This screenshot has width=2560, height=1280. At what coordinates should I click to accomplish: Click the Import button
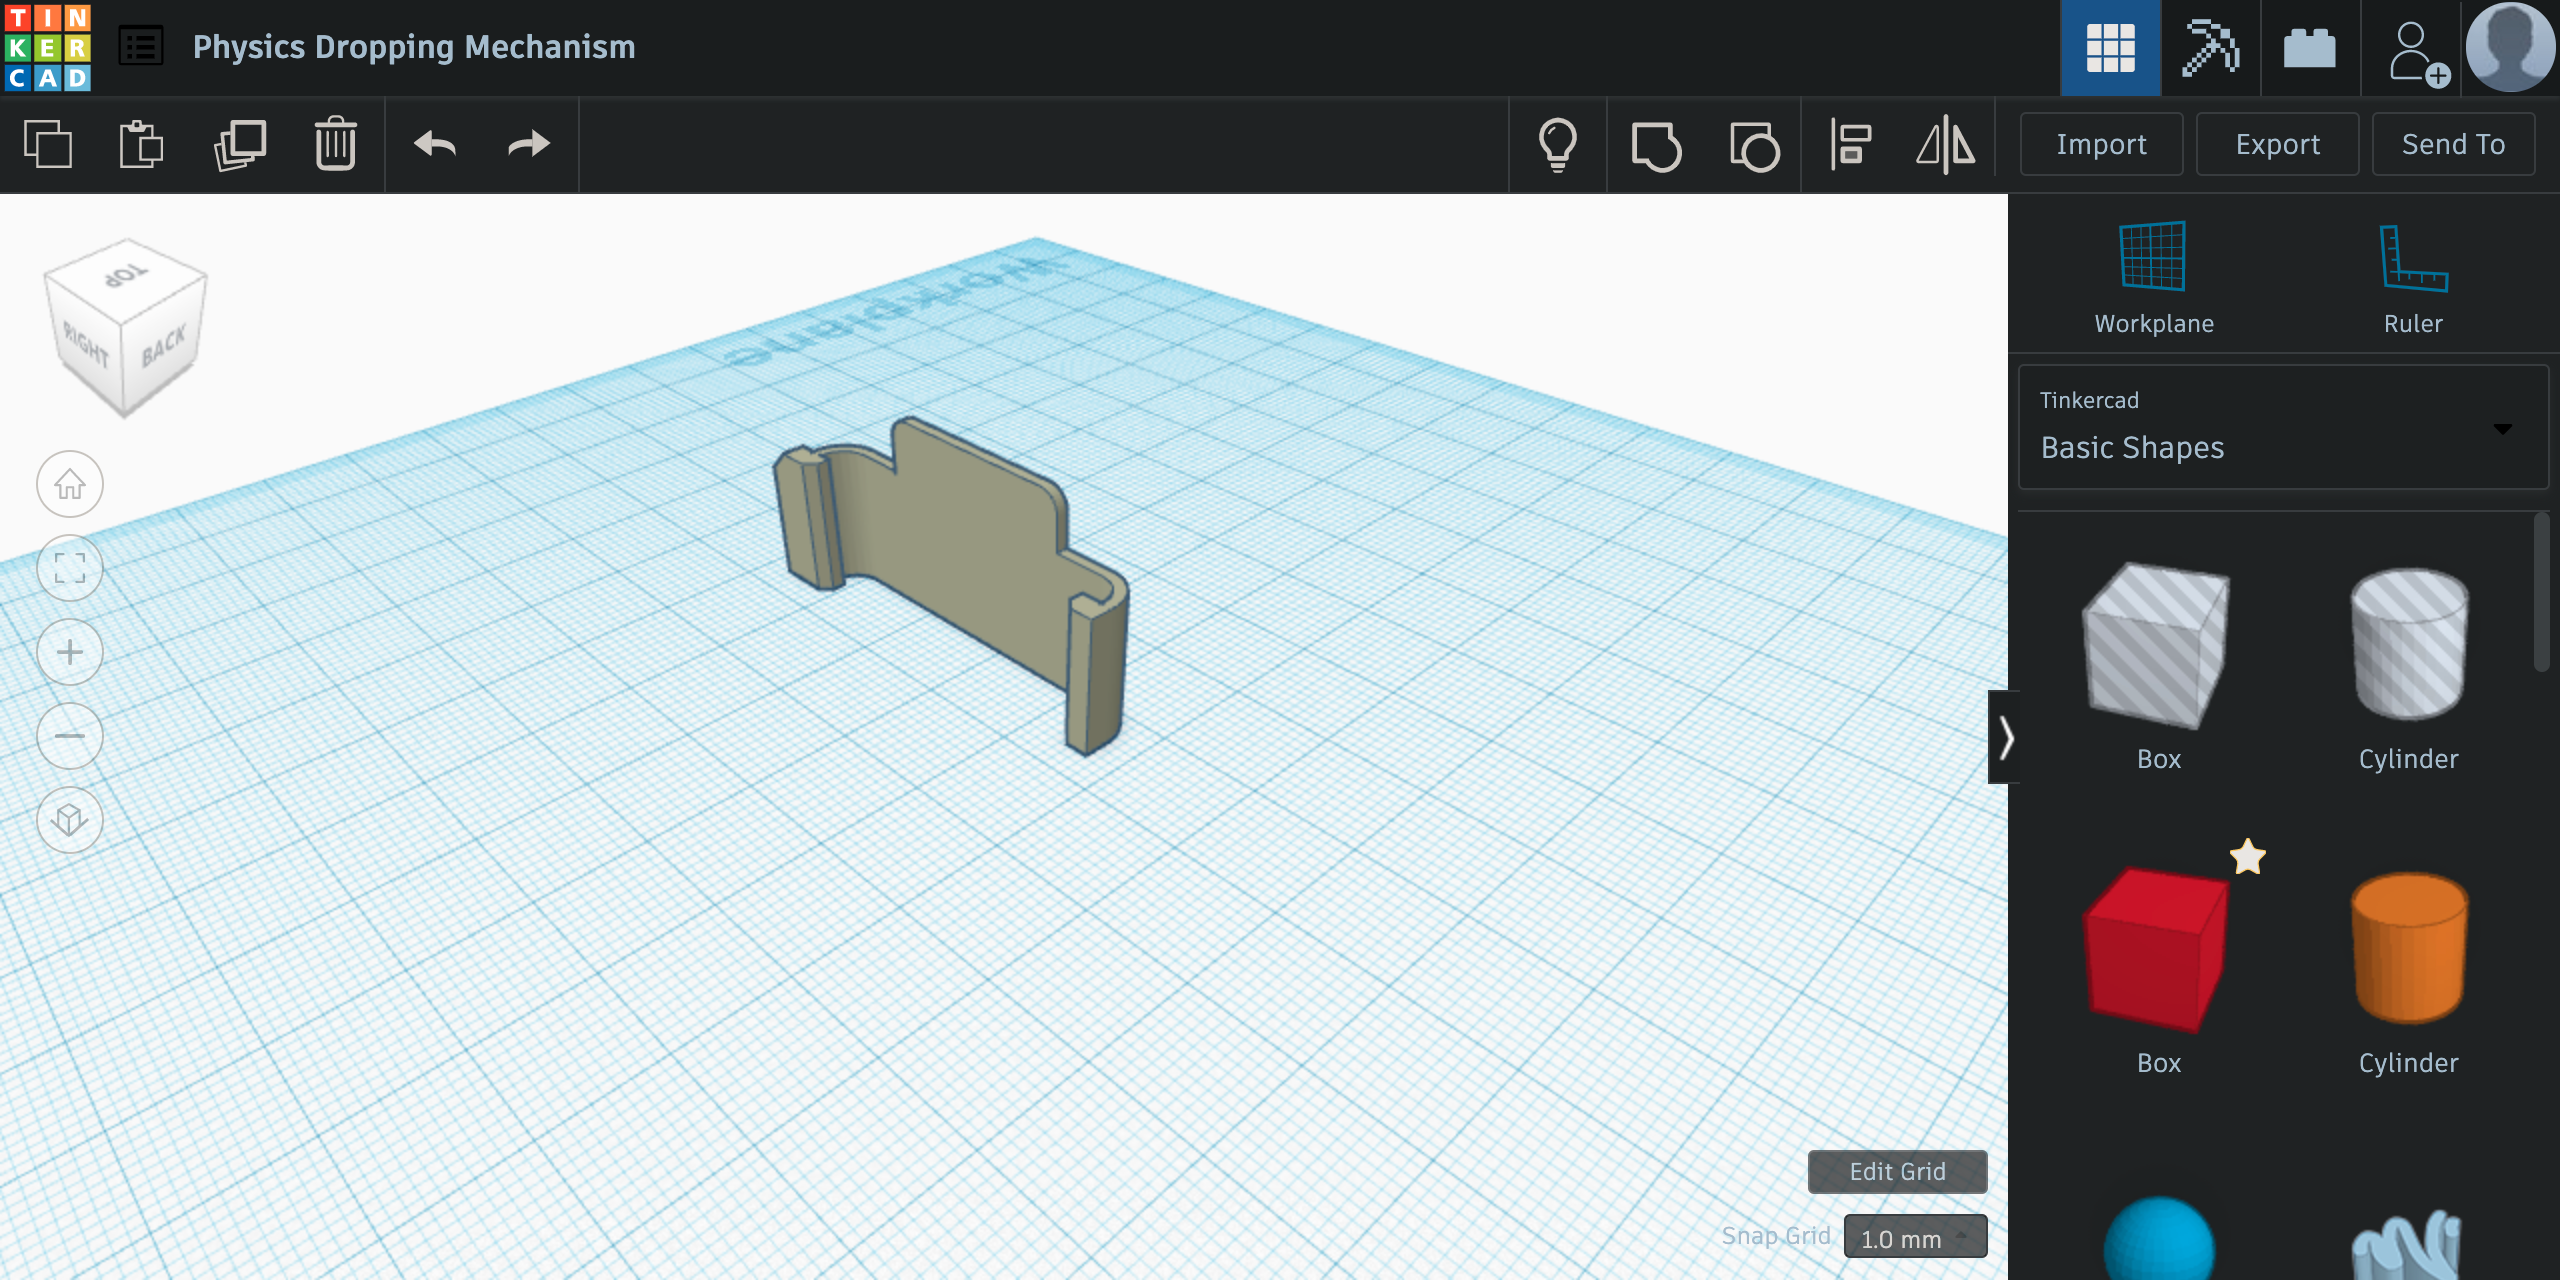[x=2101, y=145]
